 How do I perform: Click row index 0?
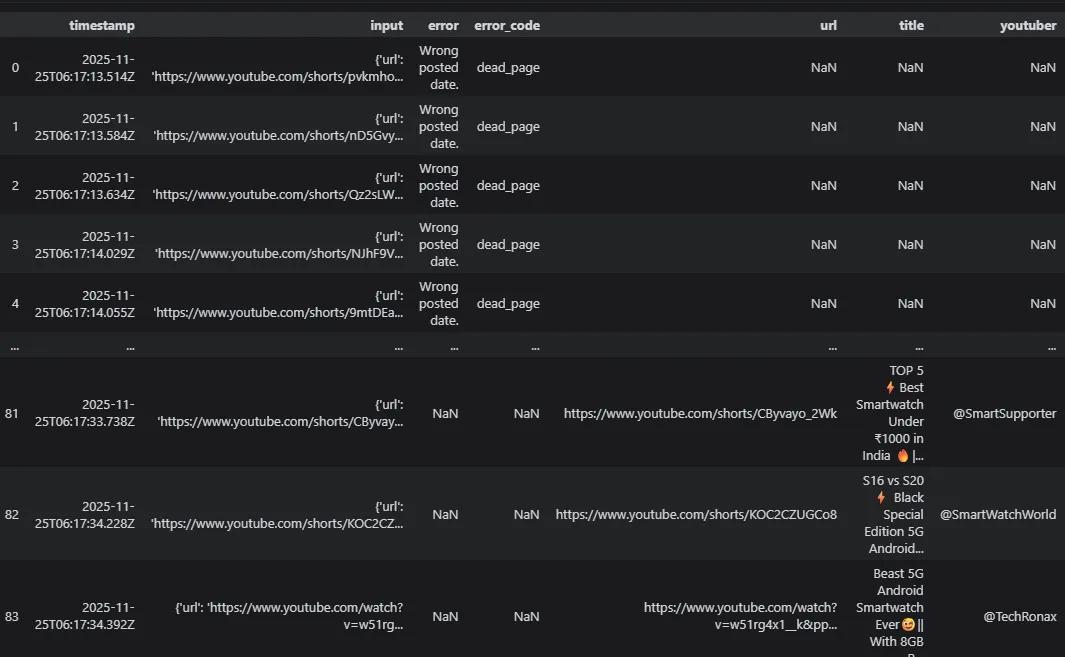point(14,68)
